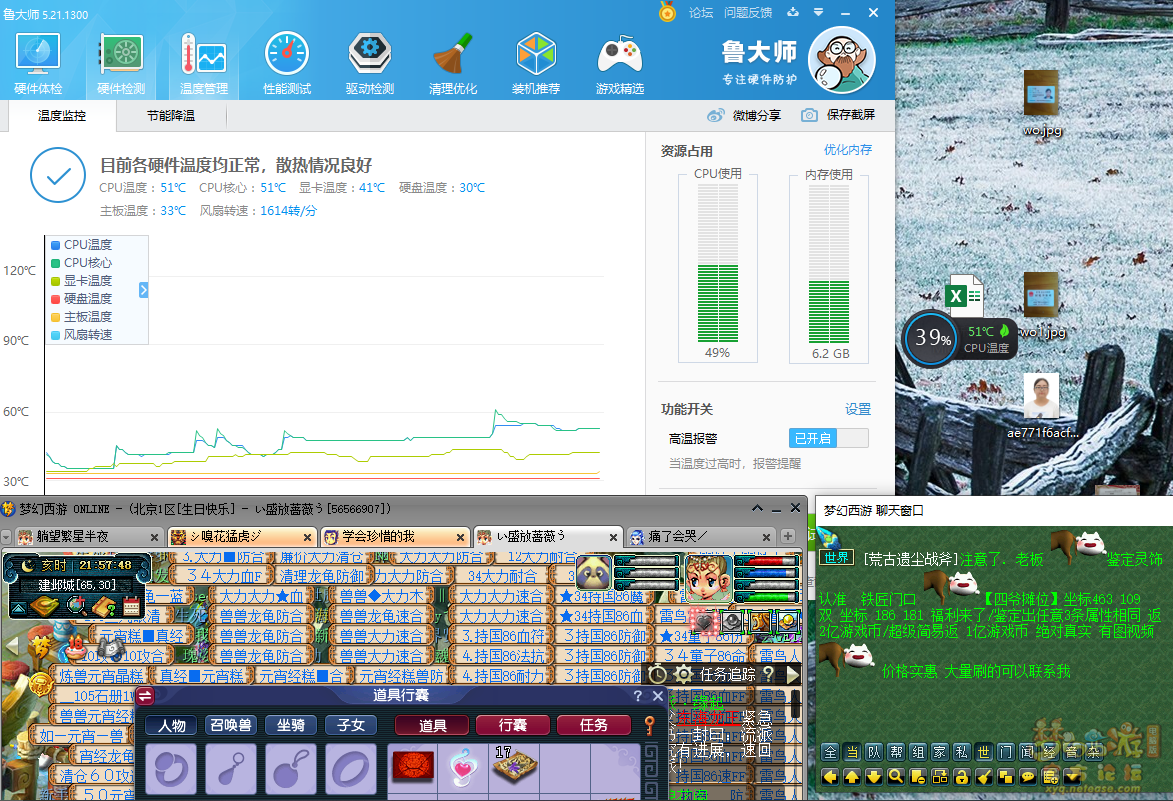Click the 内存使用 memory bar meter
Image resolution: width=1173 pixels, height=801 pixels.
pyautogui.click(x=829, y=264)
